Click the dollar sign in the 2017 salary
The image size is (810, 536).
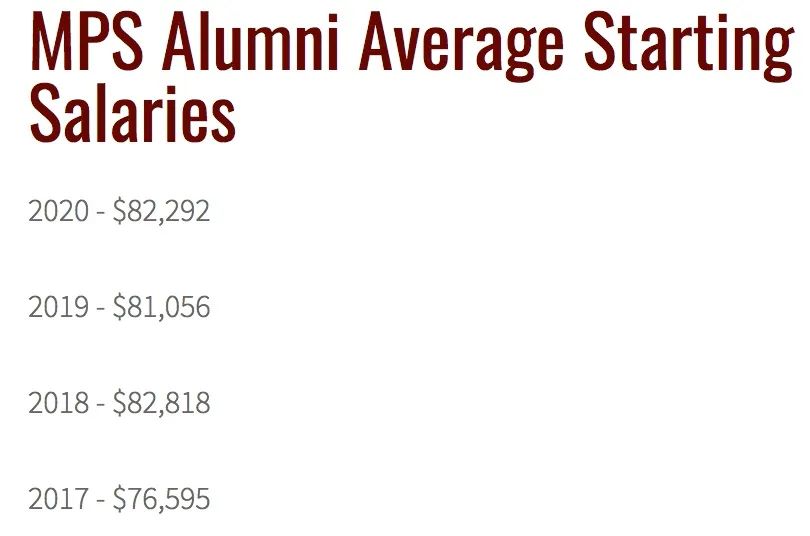[119, 499]
